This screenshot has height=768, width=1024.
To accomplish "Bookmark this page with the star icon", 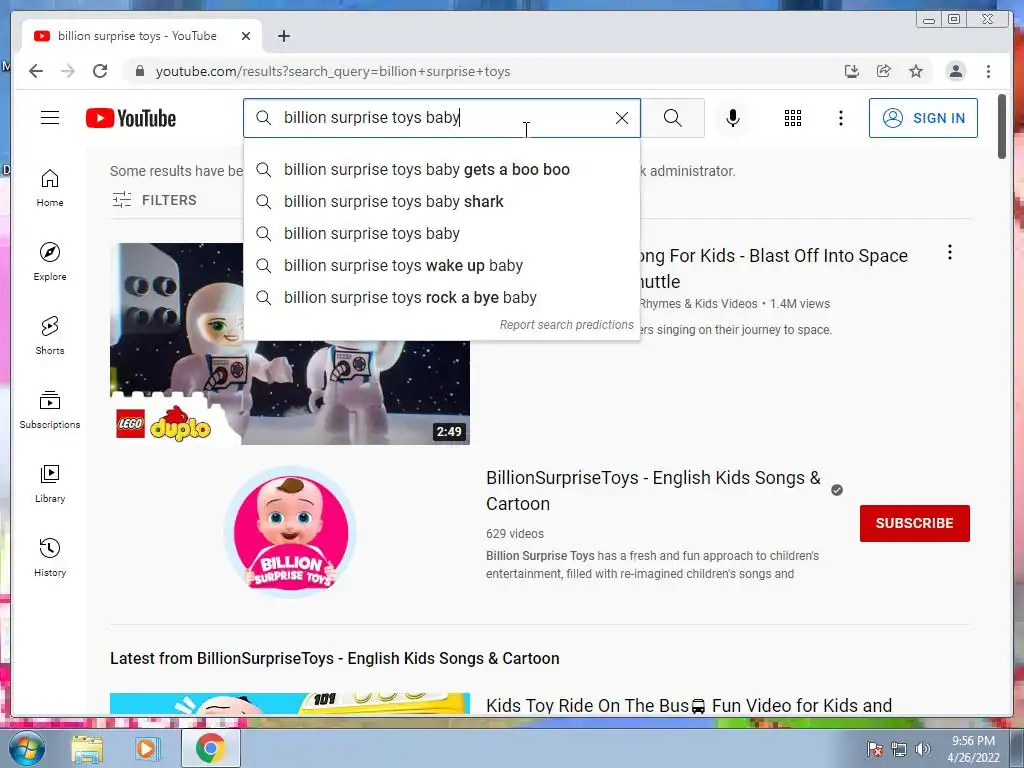I will [916, 71].
